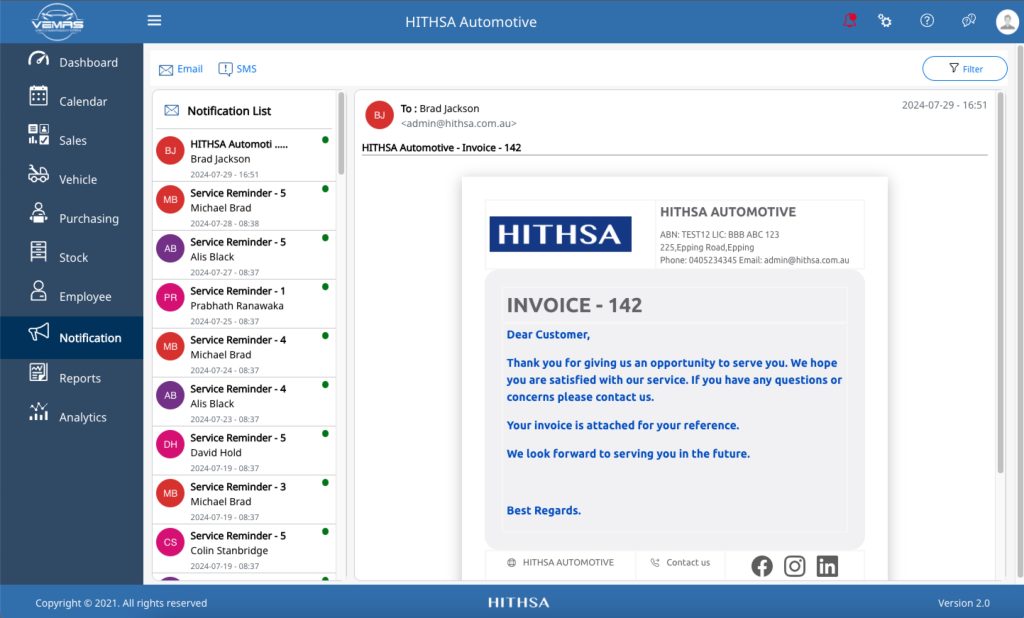Open the Dashboard menu item

pyautogui.click(x=72, y=62)
